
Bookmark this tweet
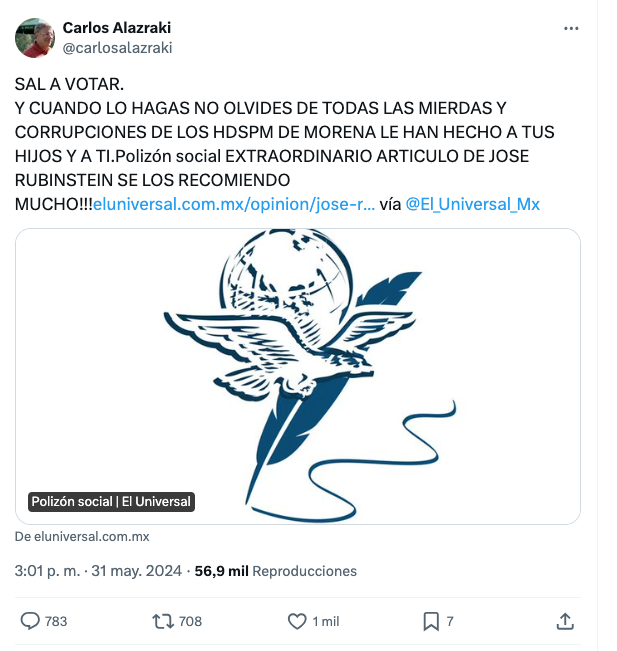(431, 622)
